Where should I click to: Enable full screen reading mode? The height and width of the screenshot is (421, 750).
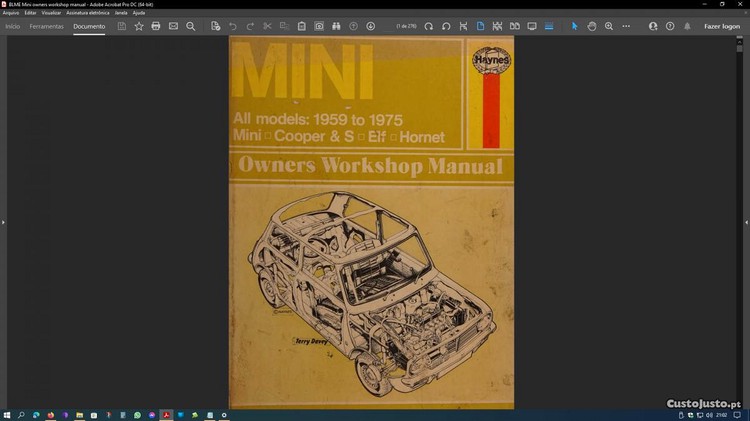tap(532, 26)
